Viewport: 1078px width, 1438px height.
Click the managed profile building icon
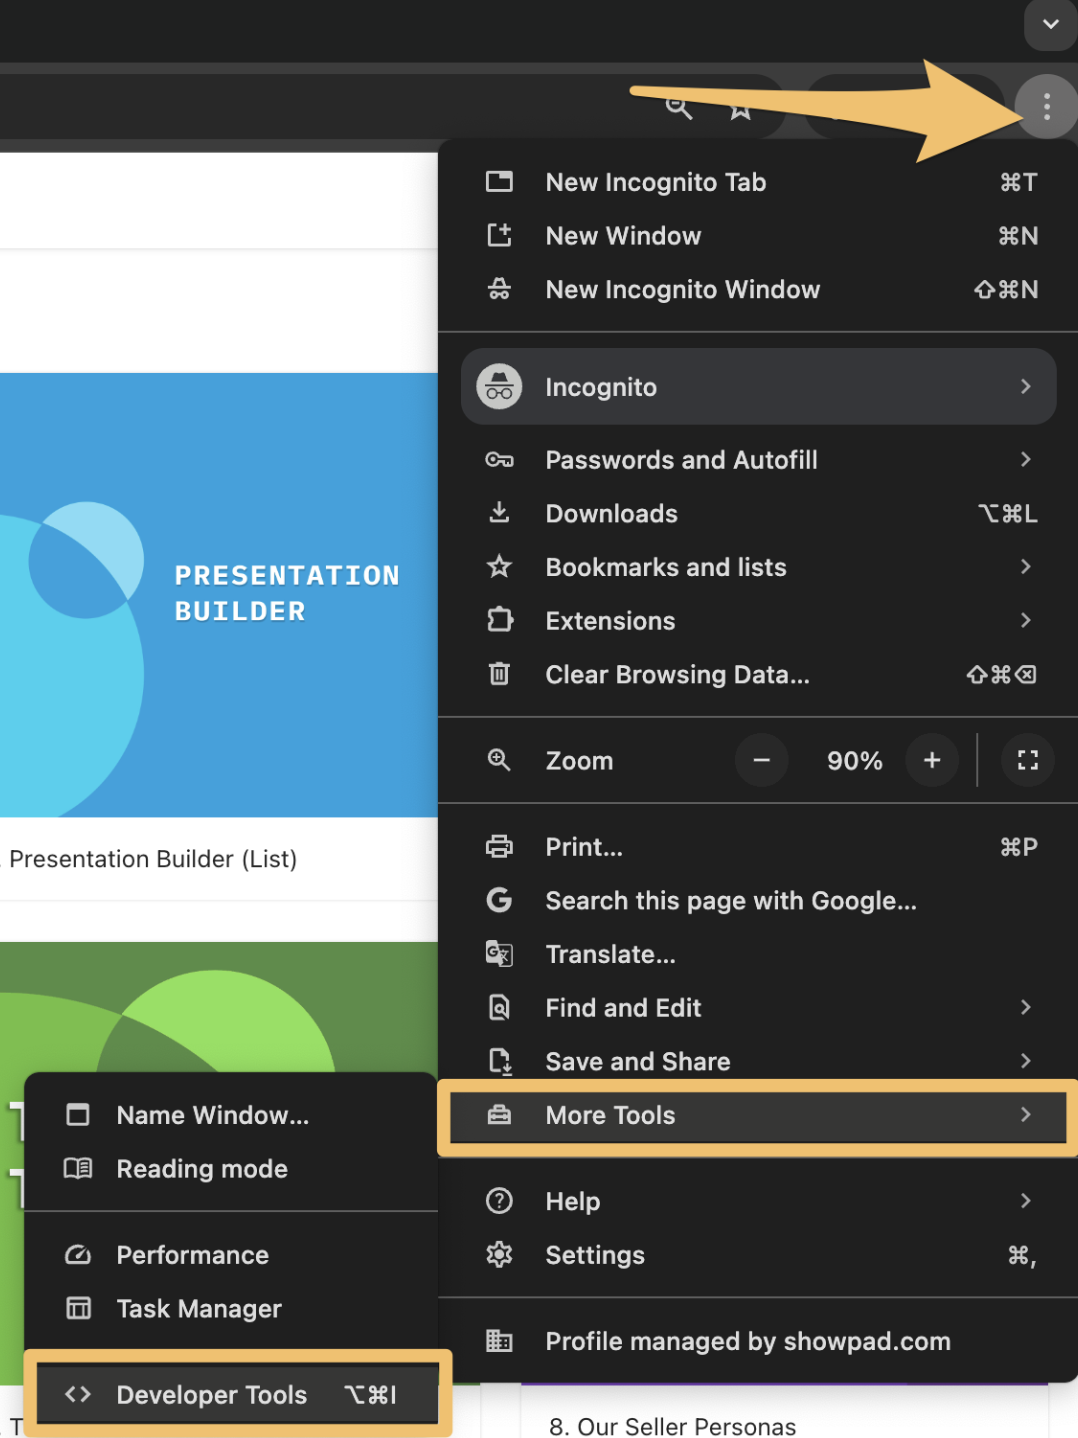(x=499, y=1341)
